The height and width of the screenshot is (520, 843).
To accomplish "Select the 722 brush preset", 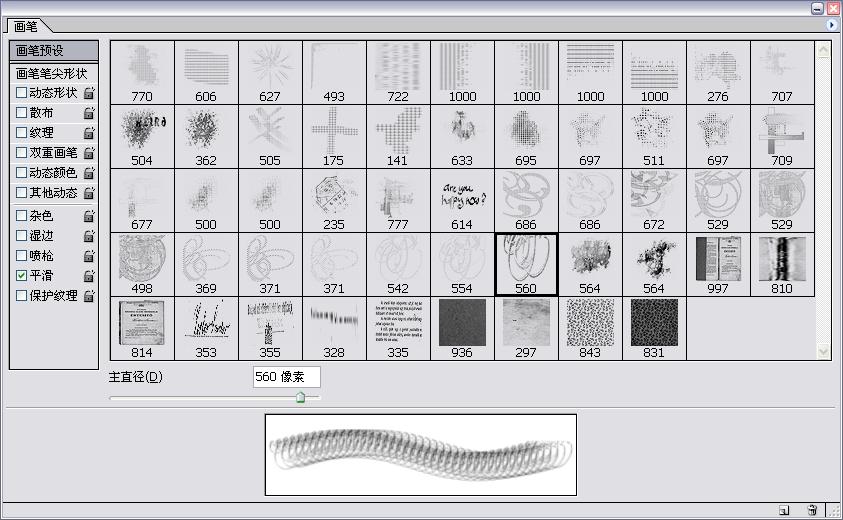I will [x=398, y=73].
